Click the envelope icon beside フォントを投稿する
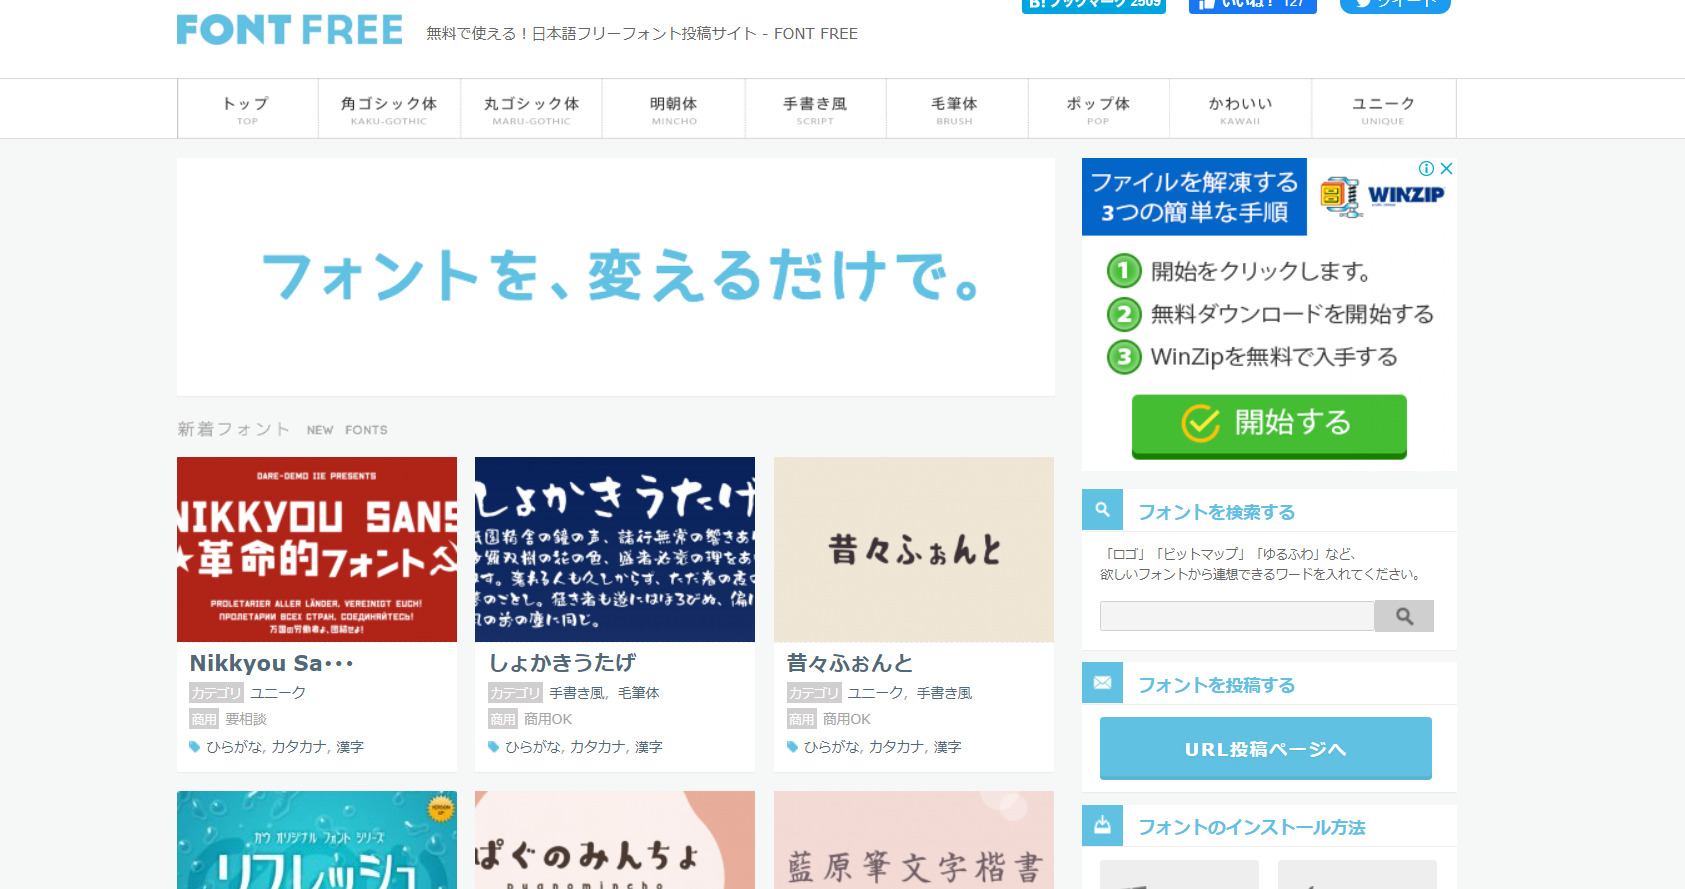The width and height of the screenshot is (1685, 889). [1102, 683]
